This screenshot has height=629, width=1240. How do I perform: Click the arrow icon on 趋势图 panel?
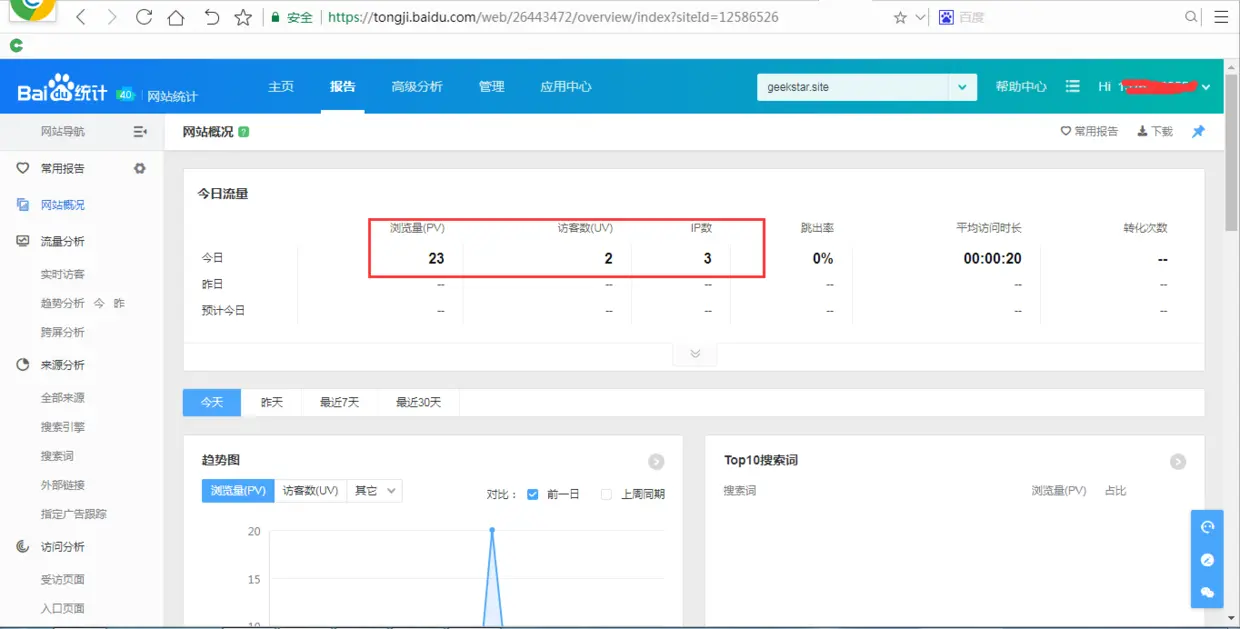(656, 461)
